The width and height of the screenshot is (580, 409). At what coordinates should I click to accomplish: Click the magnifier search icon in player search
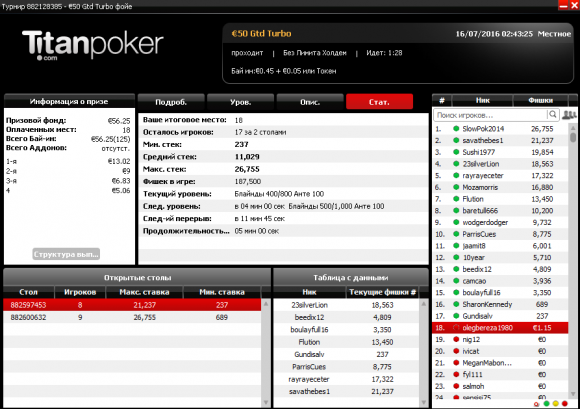tap(553, 115)
